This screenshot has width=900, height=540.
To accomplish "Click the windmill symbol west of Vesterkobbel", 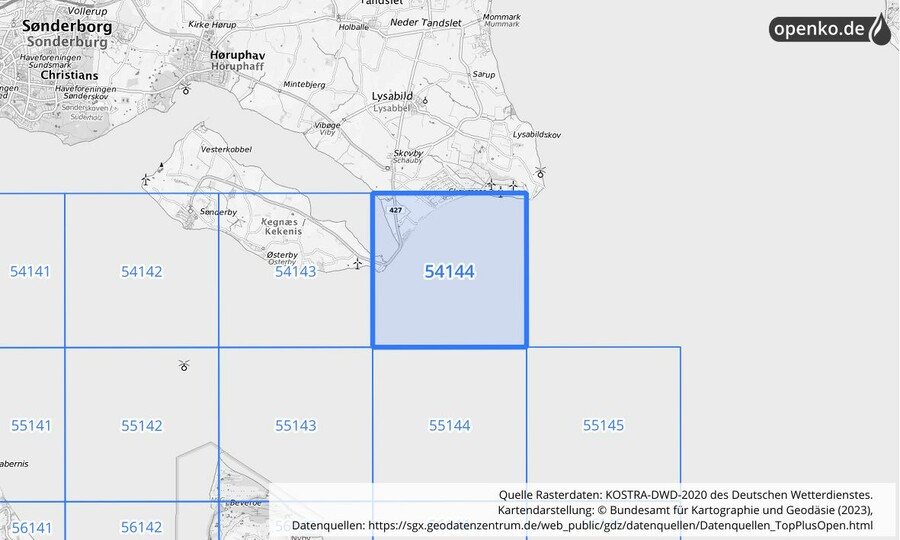I will pos(146,180).
